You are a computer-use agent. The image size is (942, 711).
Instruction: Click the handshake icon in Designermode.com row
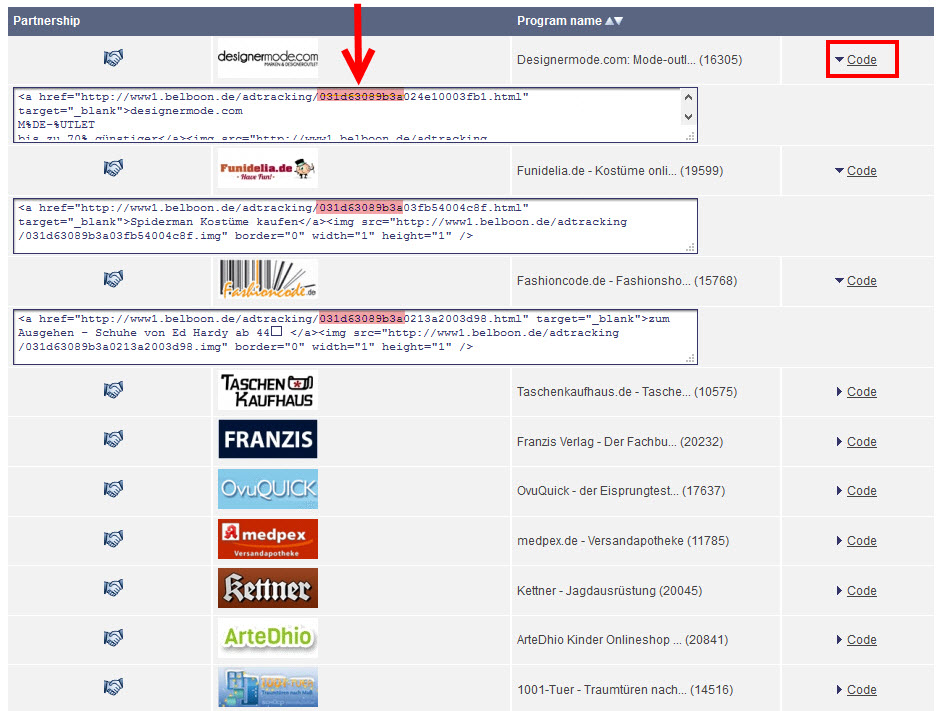click(x=113, y=58)
